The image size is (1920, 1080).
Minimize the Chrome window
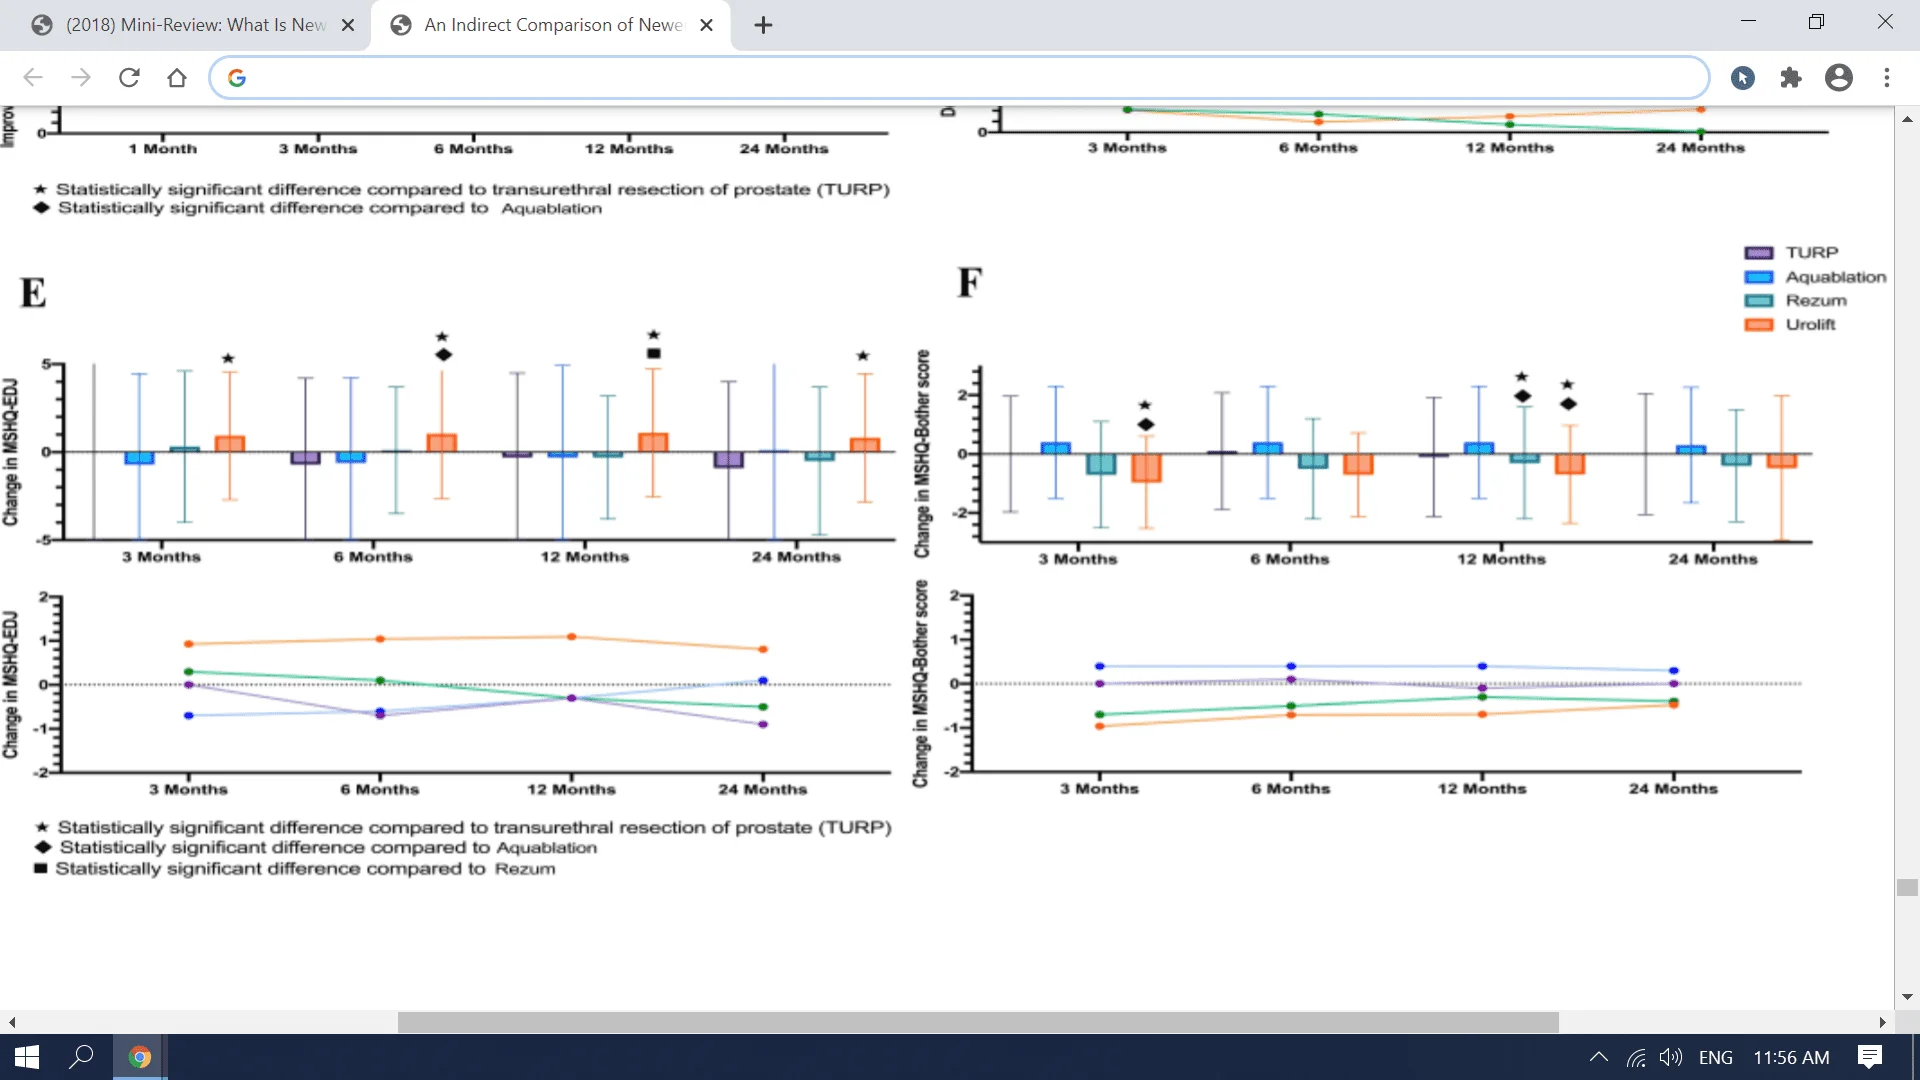tap(1748, 21)
